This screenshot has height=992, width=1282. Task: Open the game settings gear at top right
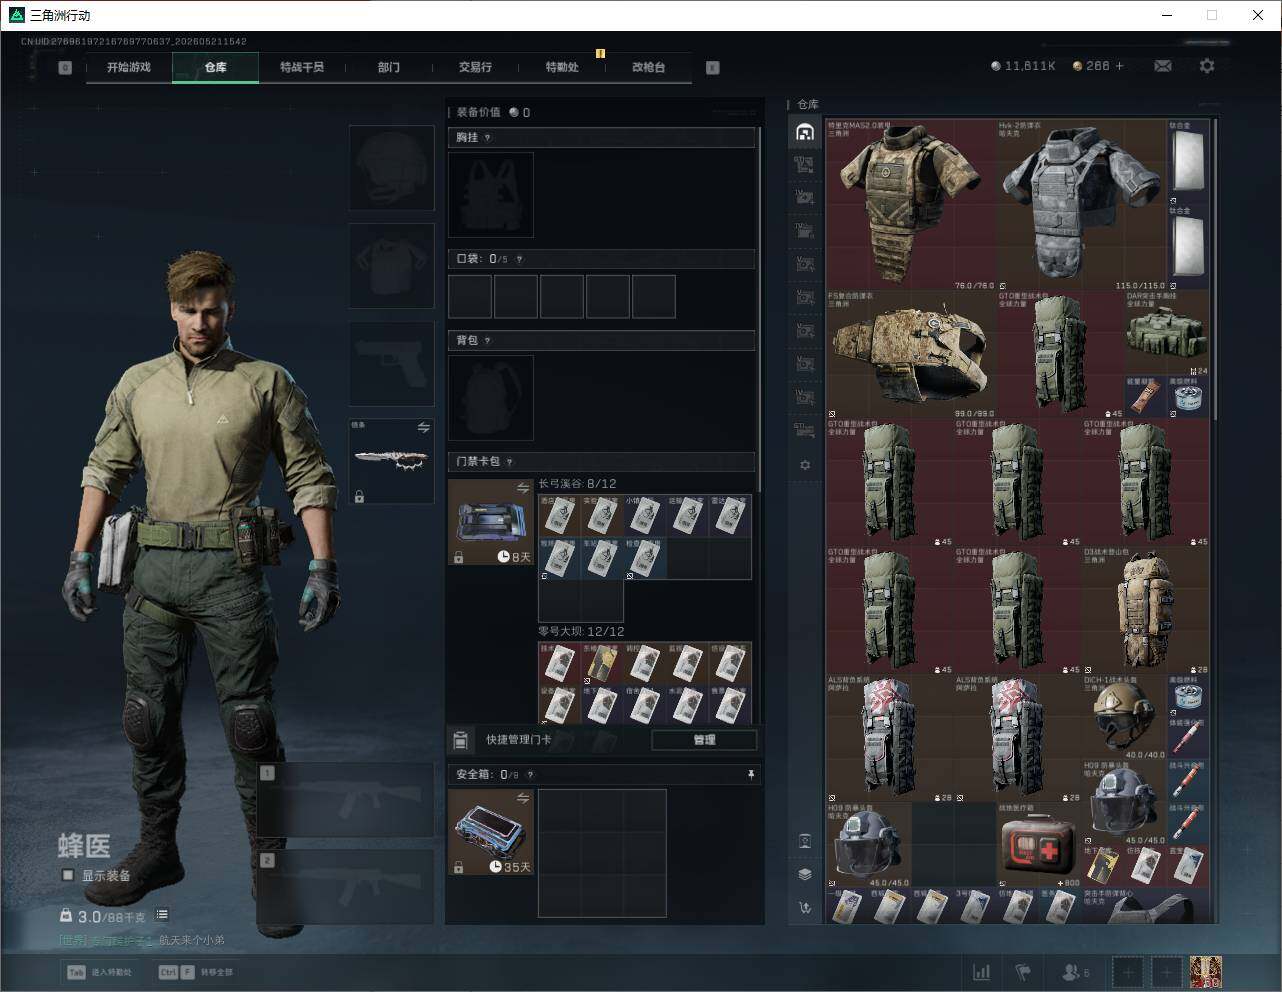coord(1207,66)
